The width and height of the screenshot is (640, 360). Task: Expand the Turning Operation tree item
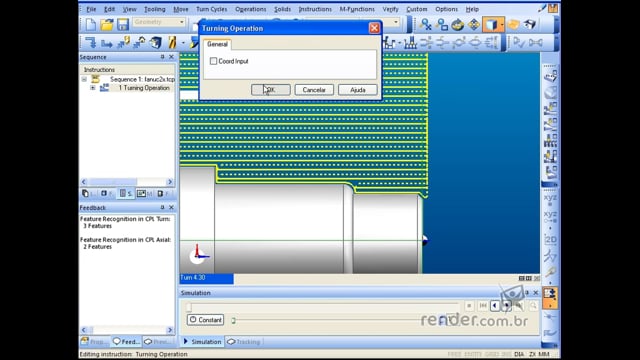pos(93,88)
